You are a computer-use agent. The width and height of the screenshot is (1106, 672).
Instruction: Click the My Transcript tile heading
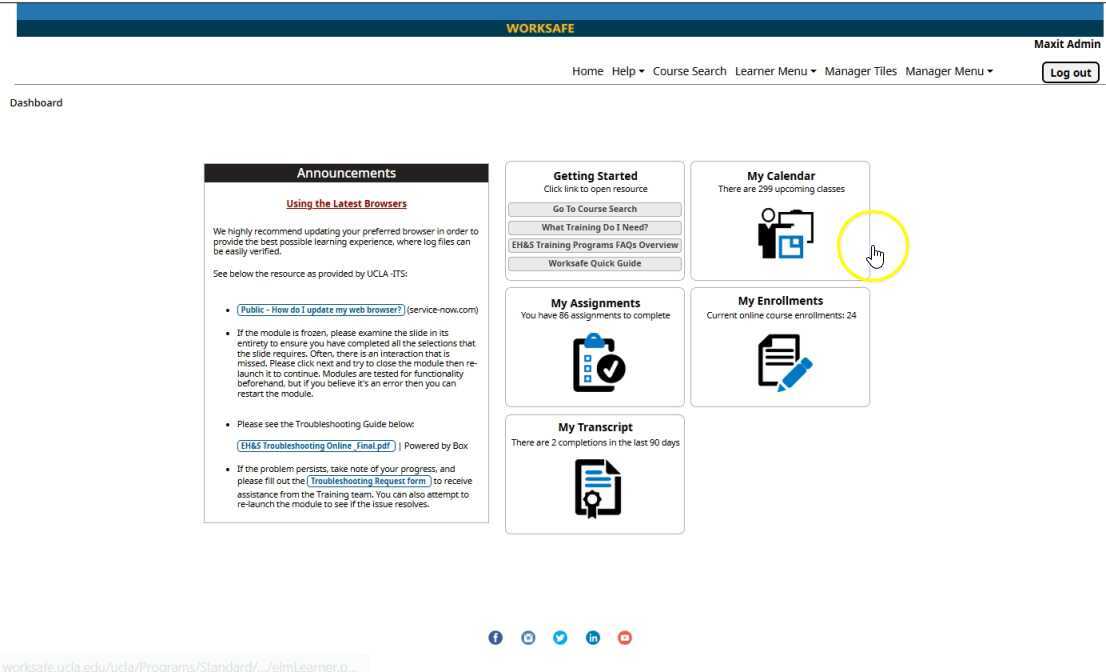pyautogui.click(x=595, y=427)
